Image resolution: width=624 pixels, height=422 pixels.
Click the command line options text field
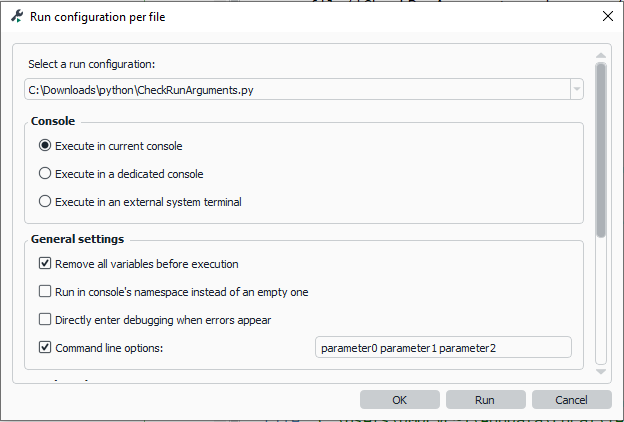(442, 348)
